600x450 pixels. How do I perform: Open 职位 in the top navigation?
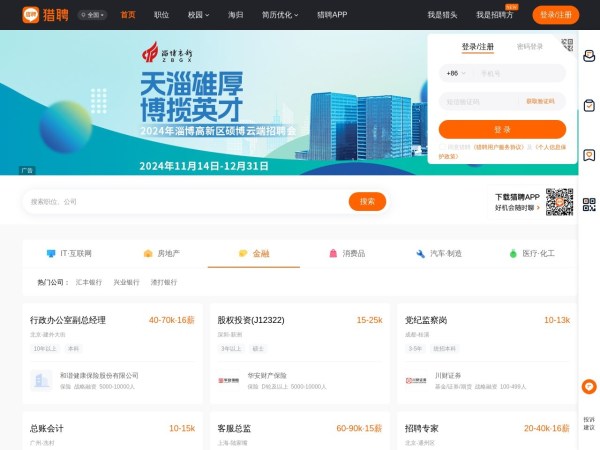[161, 15]
